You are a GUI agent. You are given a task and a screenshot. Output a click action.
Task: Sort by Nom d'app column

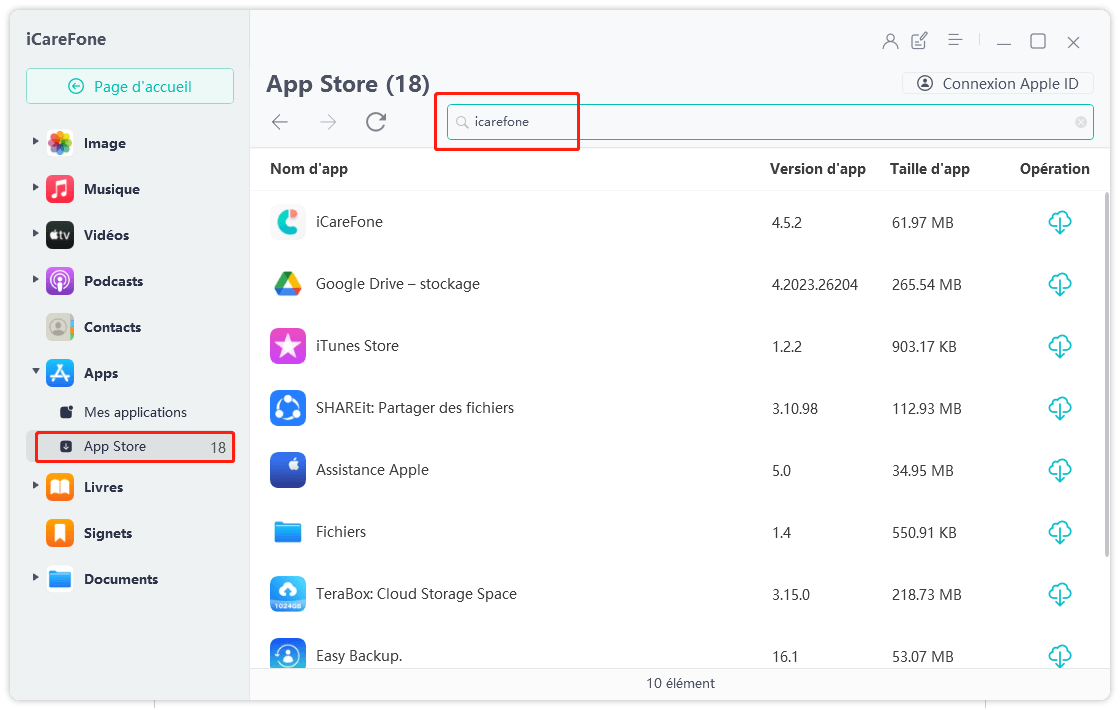(309, 169)
